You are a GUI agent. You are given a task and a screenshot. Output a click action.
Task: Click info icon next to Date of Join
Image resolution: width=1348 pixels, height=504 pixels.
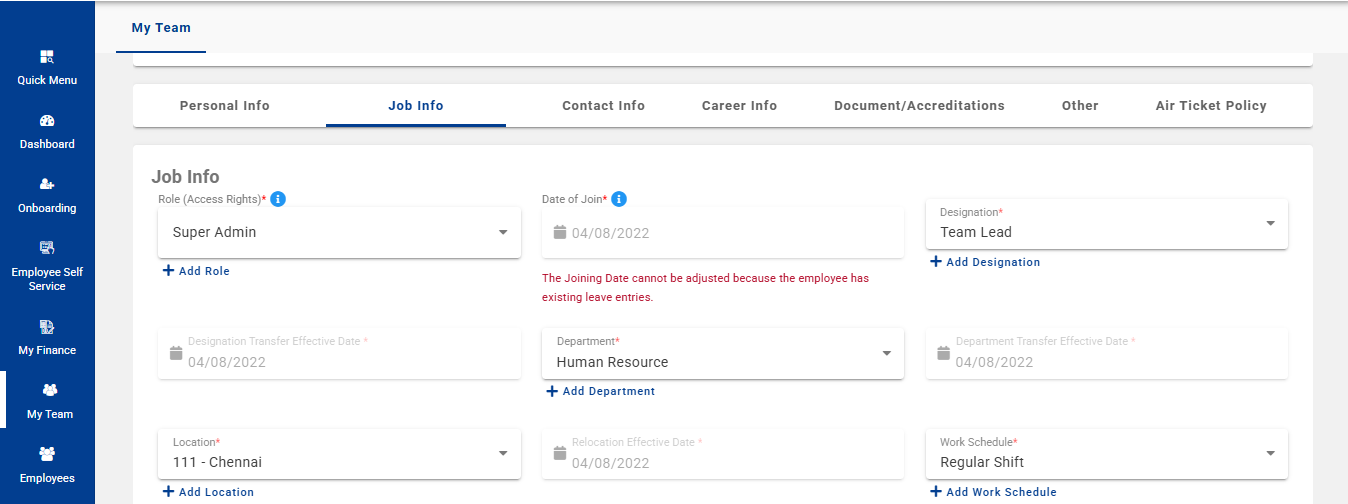coord(619,199)
